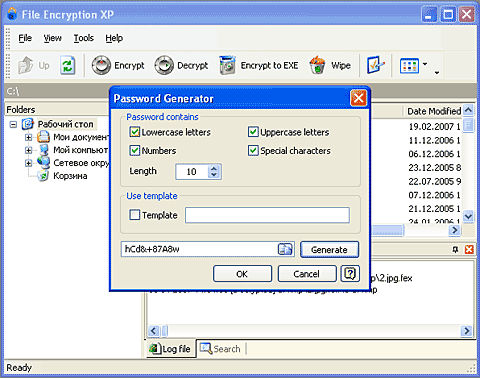This screenshot has width=480, height=378.
Task: Click the Encrypt to EXE toolbar button
Action: click(x=259, y=65)
